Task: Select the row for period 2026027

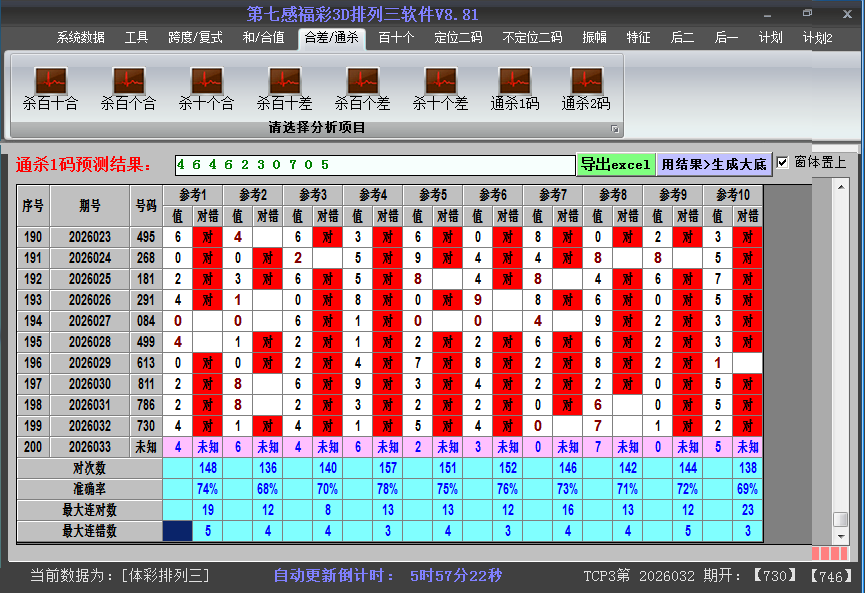Action: [91, 321]
